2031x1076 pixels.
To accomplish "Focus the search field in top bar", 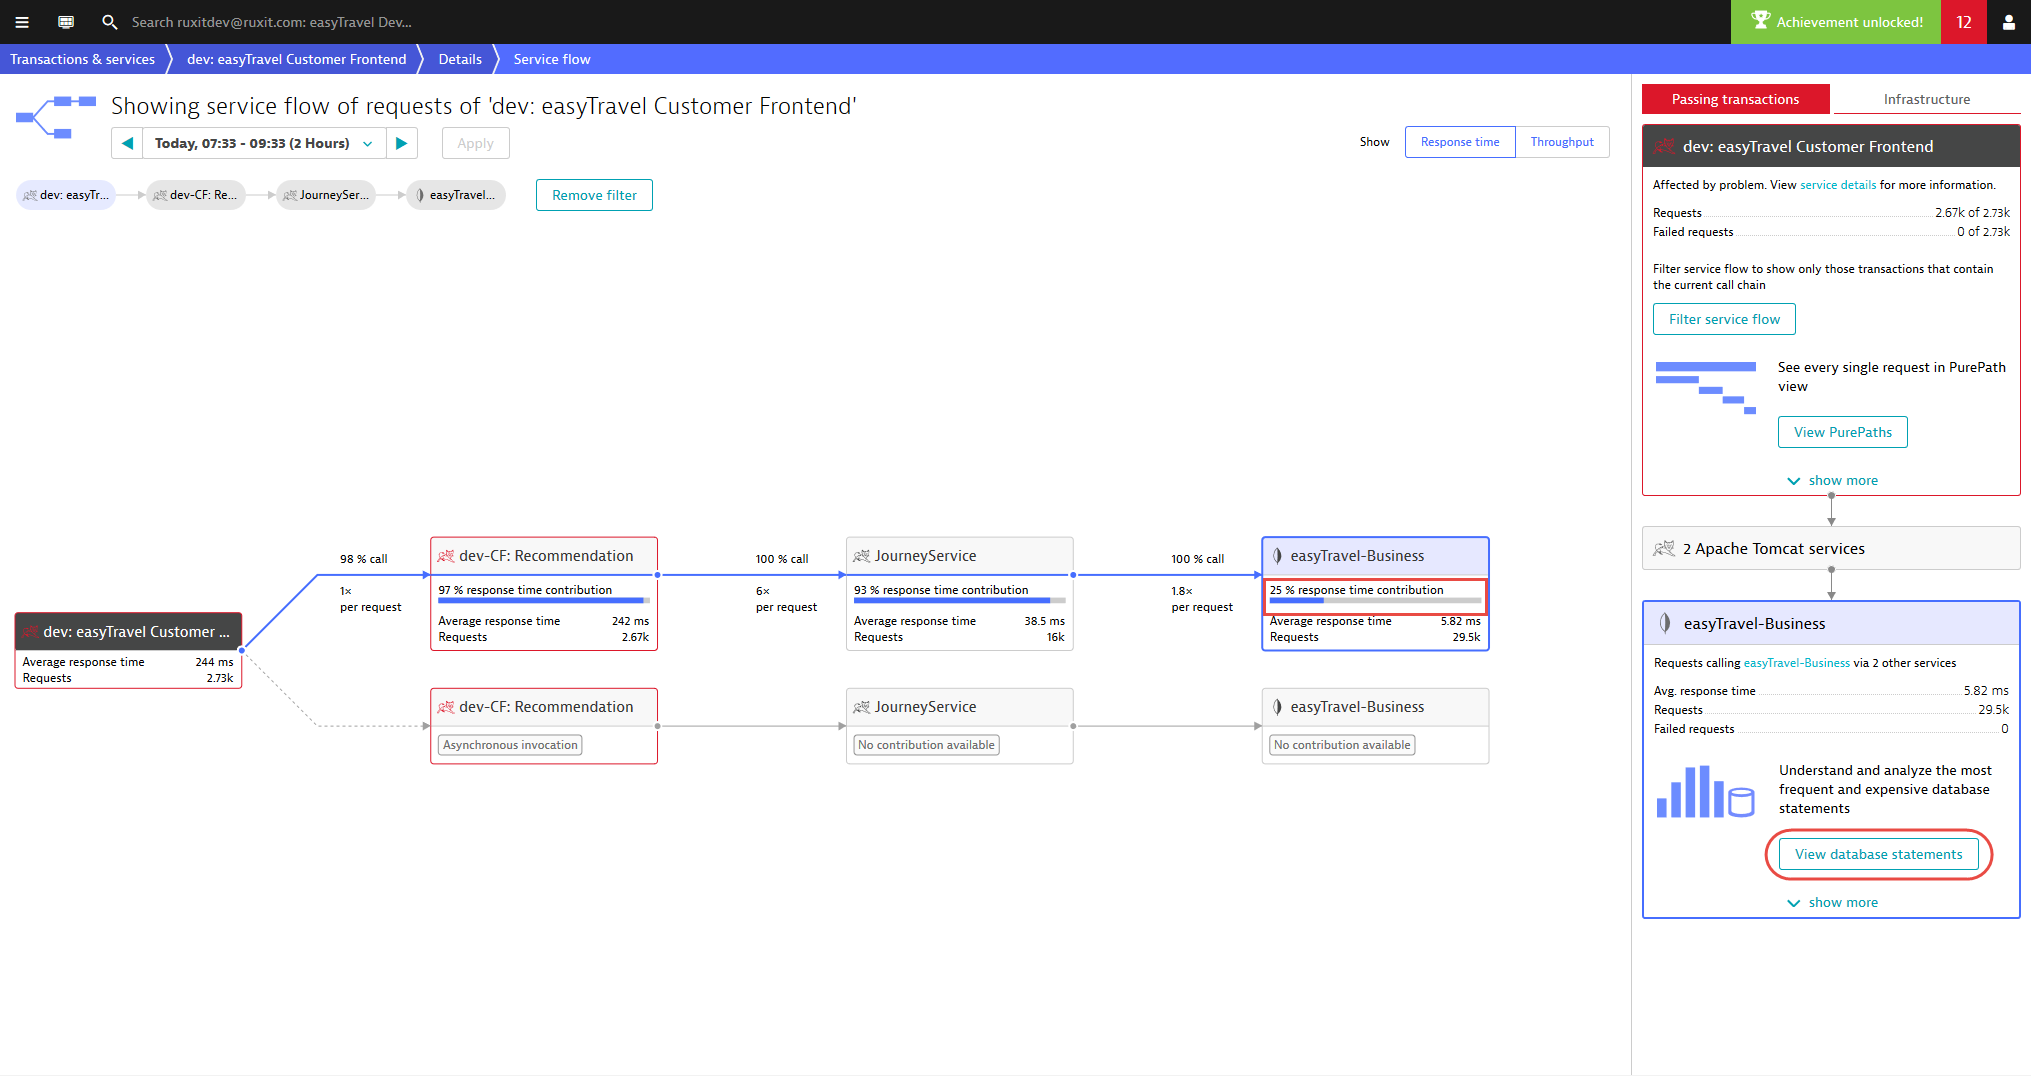I will [x=271, y=22].
